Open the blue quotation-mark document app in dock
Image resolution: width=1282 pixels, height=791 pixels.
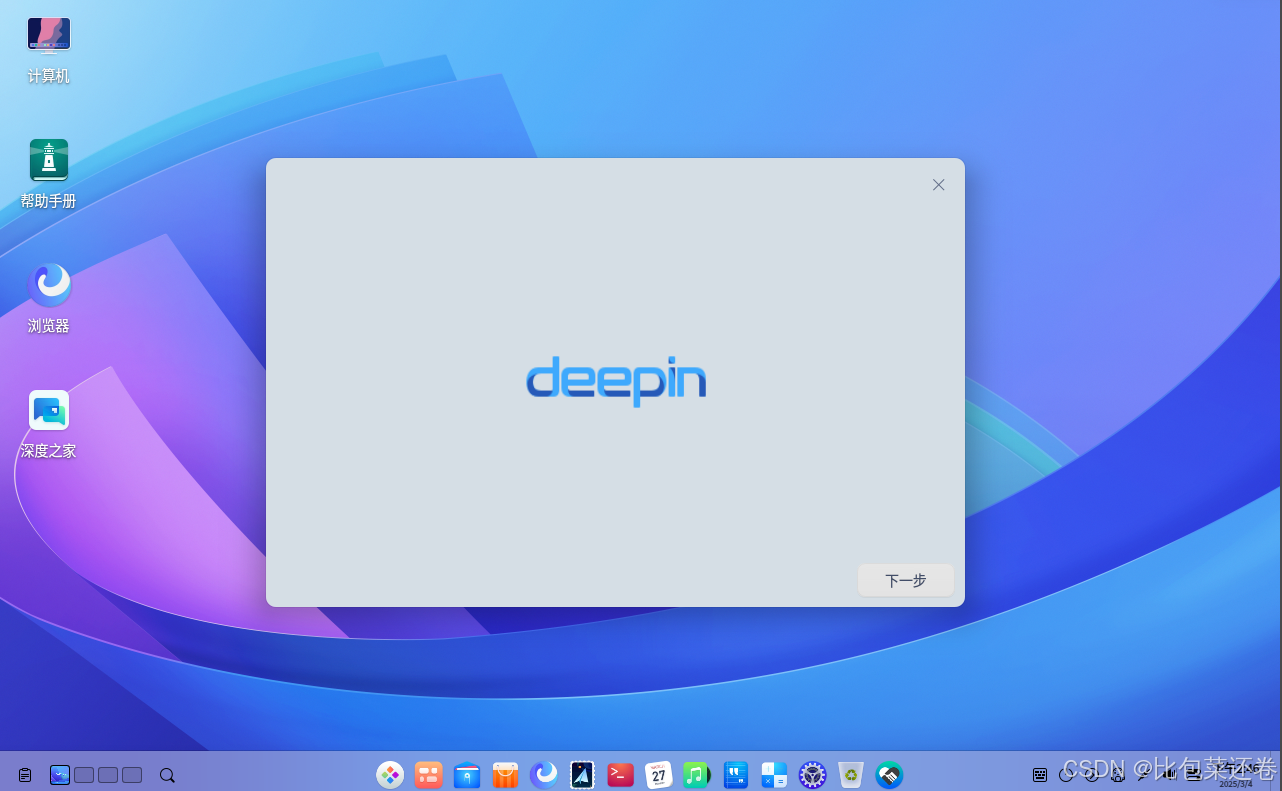736,774
